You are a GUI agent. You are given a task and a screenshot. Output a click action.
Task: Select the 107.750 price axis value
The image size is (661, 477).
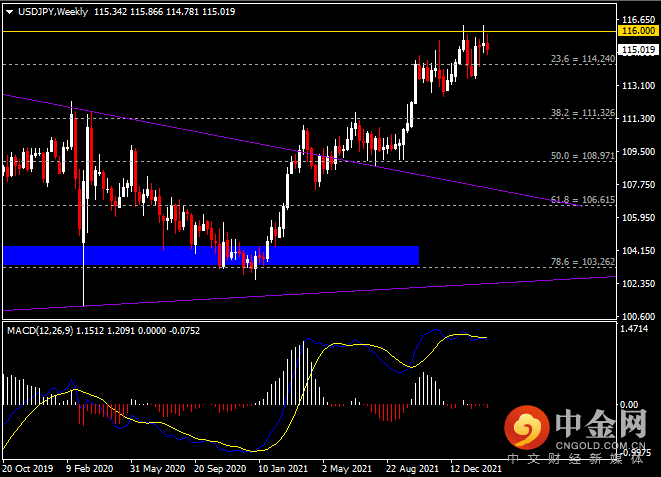(x=639, y=185)
